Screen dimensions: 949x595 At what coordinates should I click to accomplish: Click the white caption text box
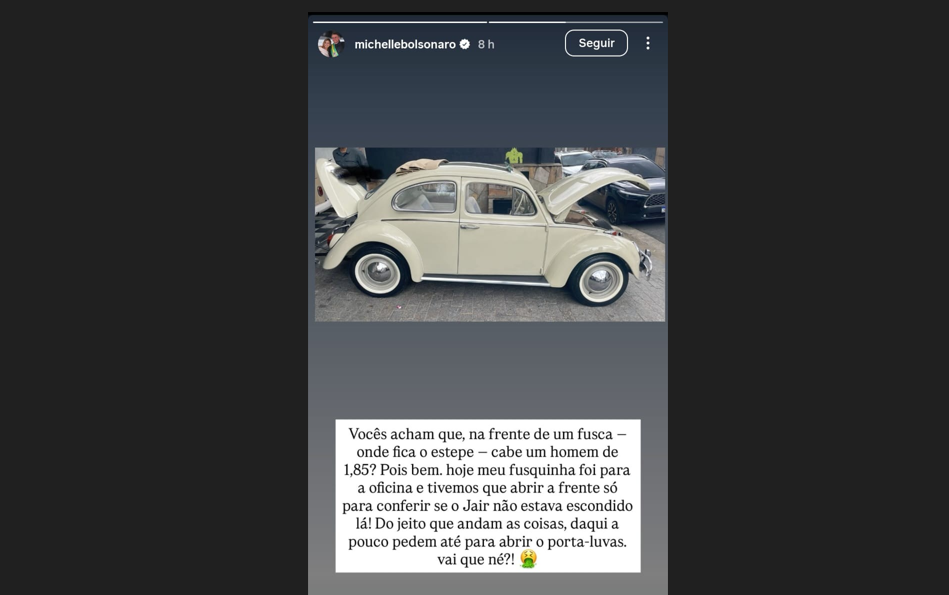click(488, 496)
